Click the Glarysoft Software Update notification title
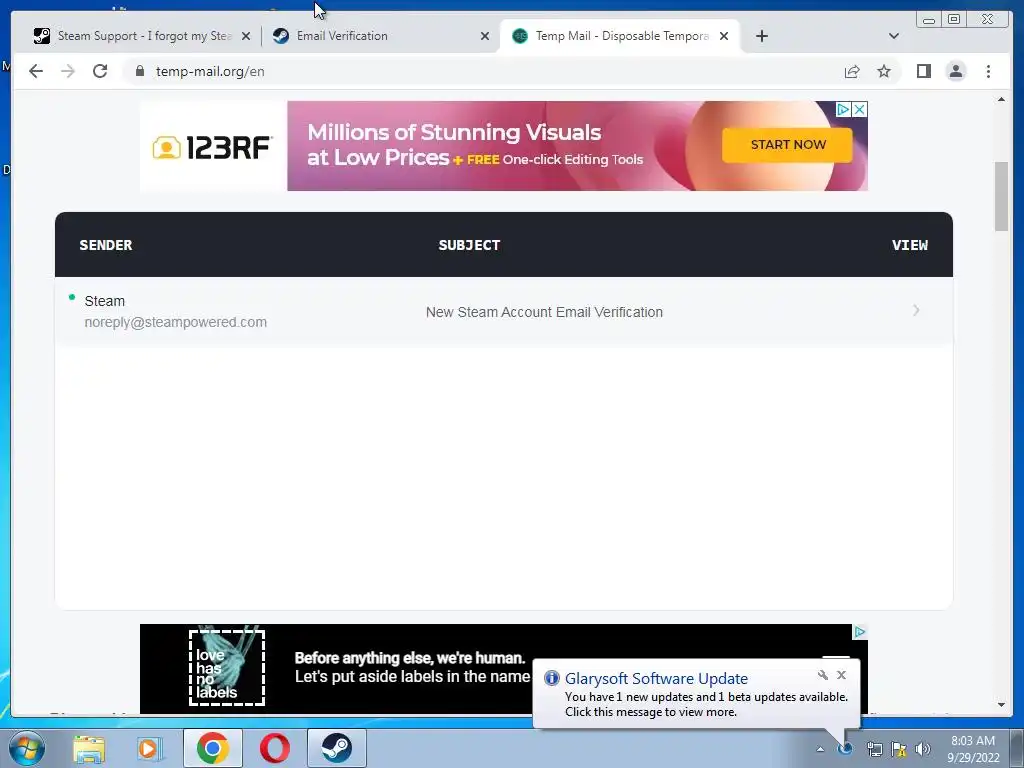 coord(656,679)
